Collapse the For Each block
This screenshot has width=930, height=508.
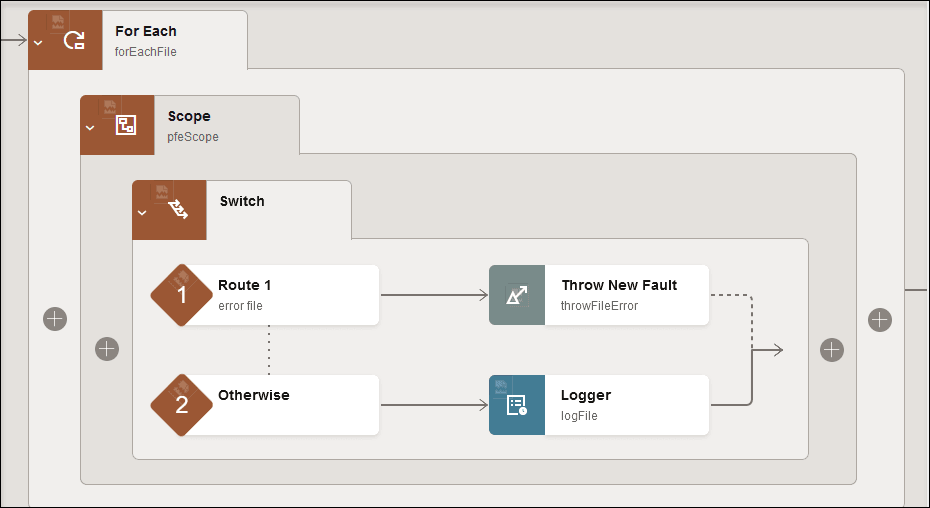pyautogui.click(x=38, y=43)
